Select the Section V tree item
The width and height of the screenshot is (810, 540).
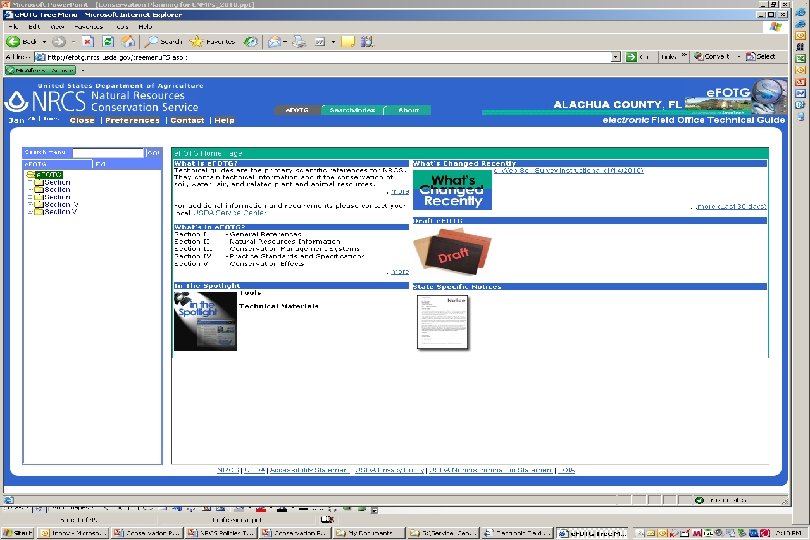[x=60, y=212]
